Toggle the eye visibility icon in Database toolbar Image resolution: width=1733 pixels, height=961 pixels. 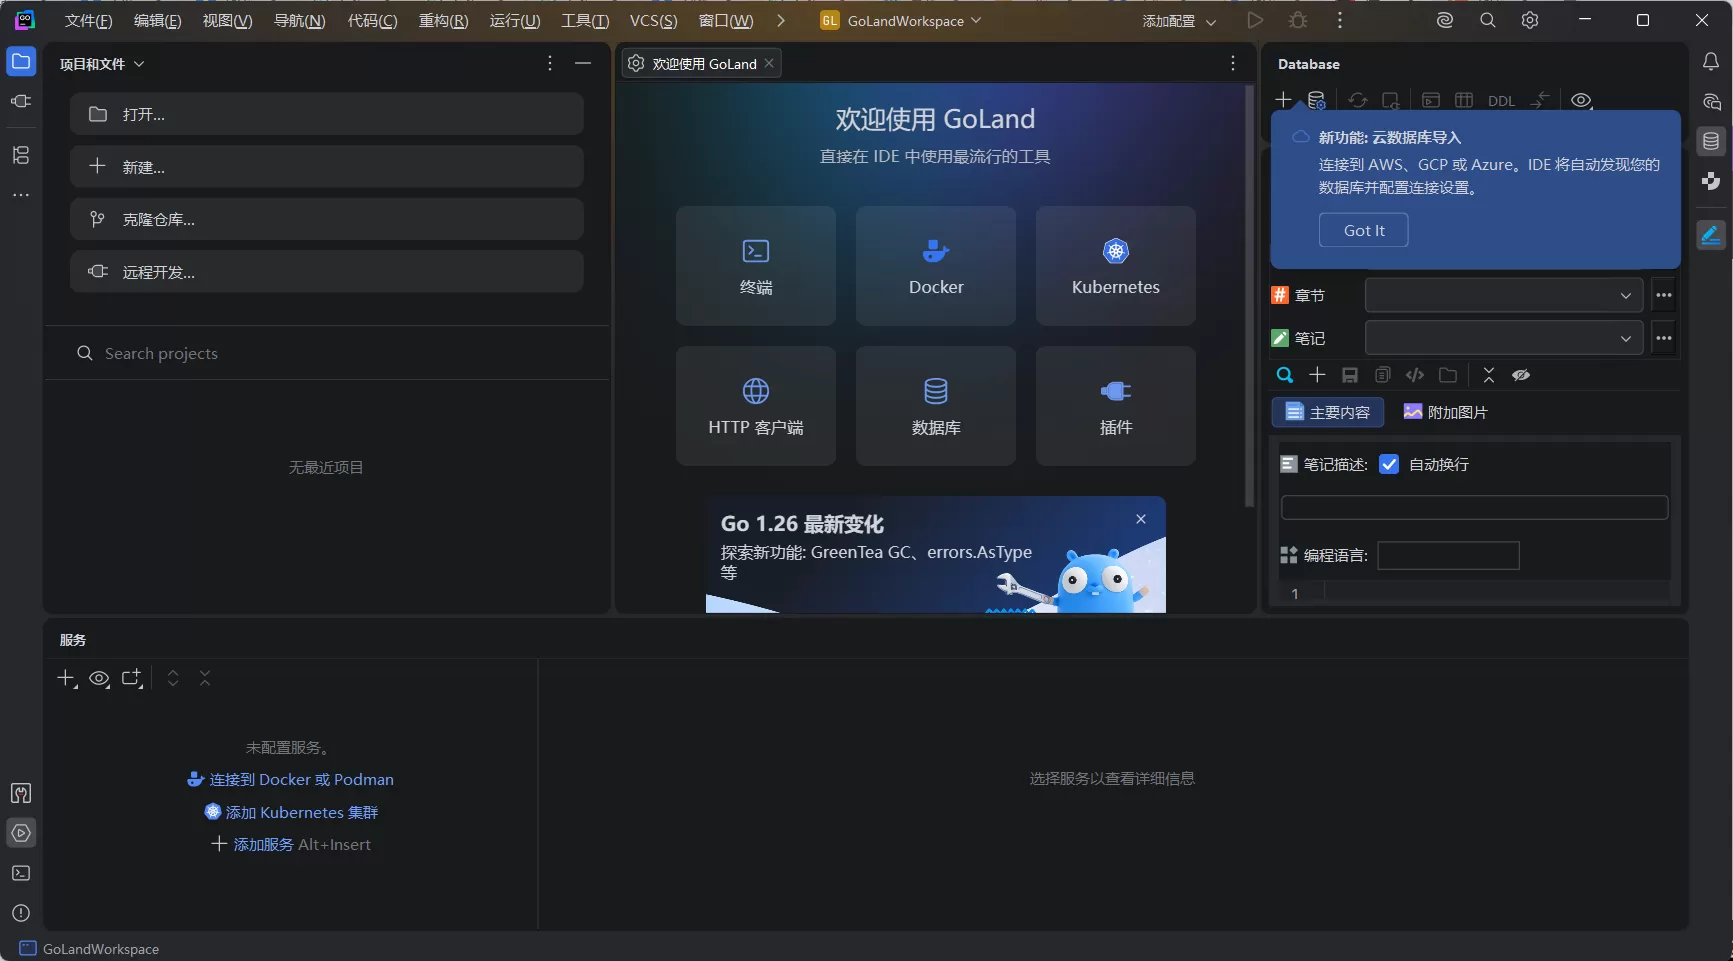pyautogui.click(x=1581, y=100)
